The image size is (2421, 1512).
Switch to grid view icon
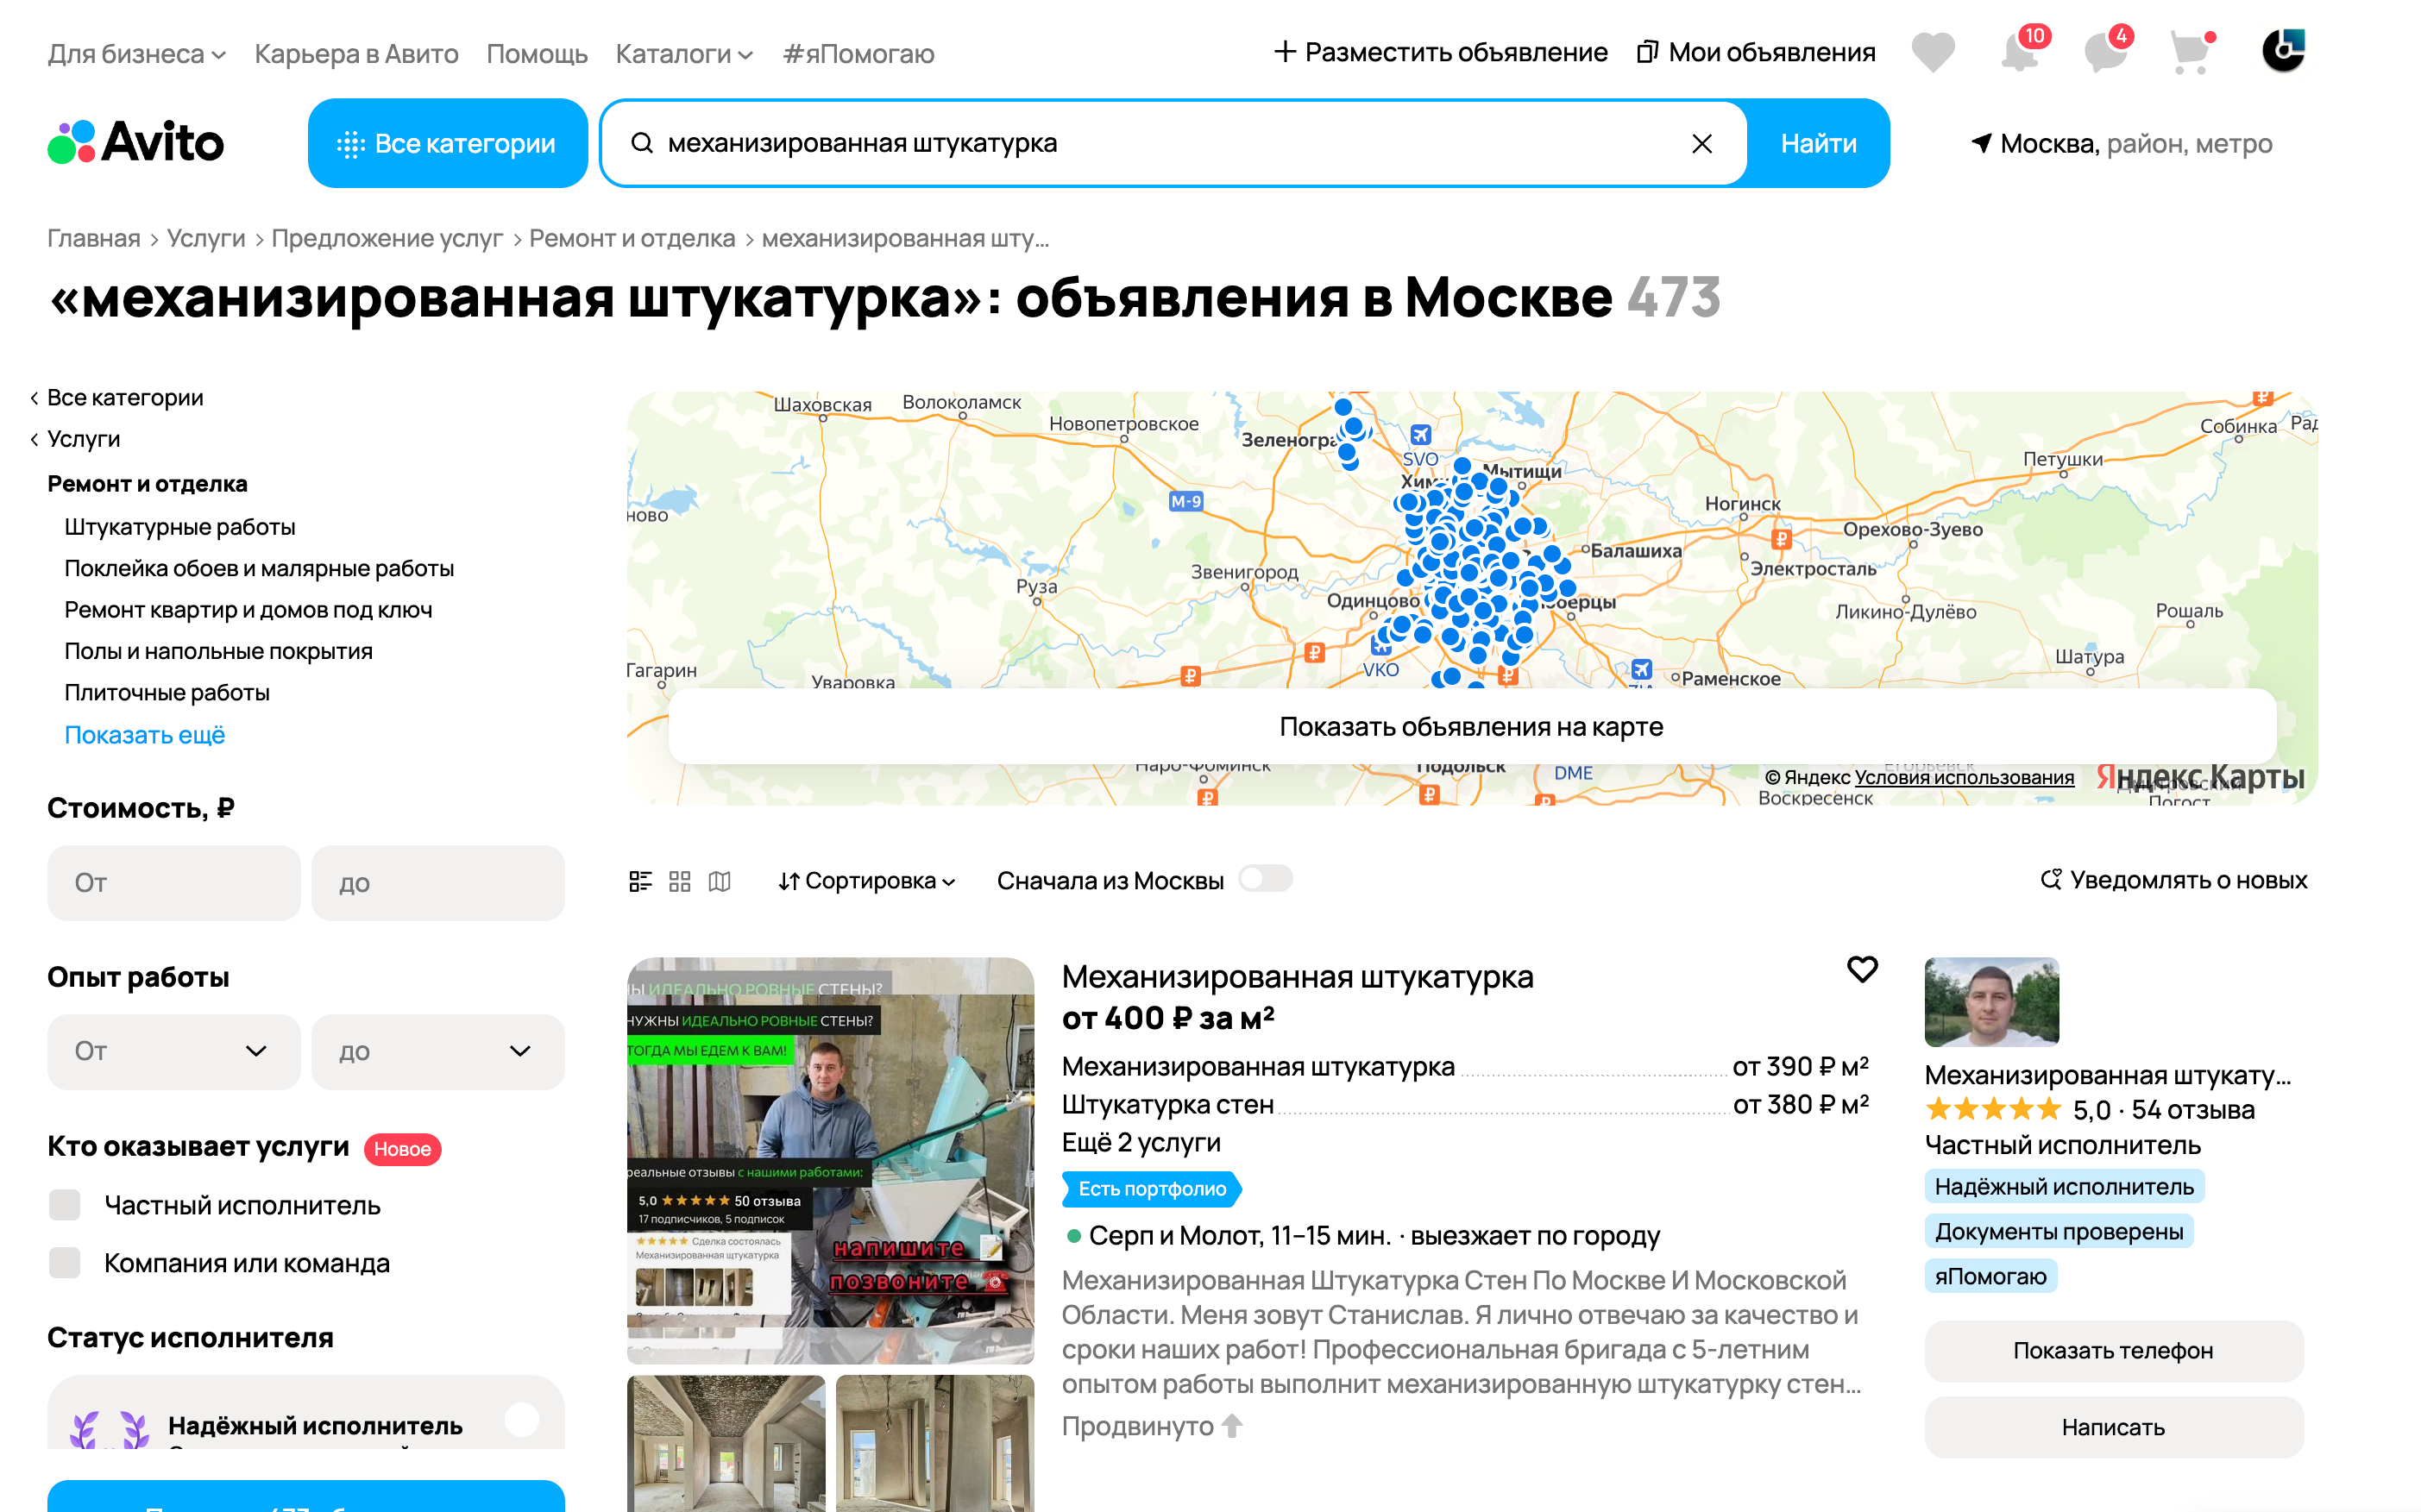pyautogui.click(x=680, y=881)
